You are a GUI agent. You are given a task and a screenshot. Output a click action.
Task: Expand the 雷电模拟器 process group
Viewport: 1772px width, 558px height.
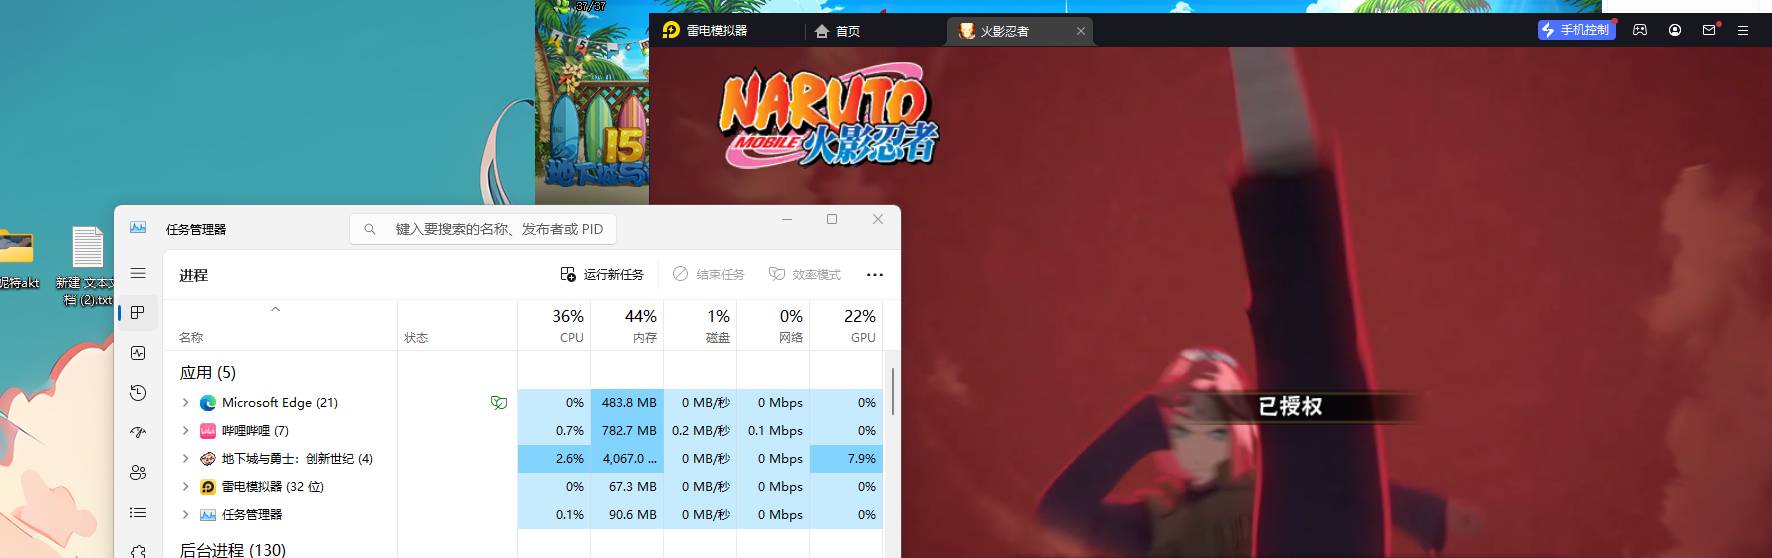click(185, 487)
